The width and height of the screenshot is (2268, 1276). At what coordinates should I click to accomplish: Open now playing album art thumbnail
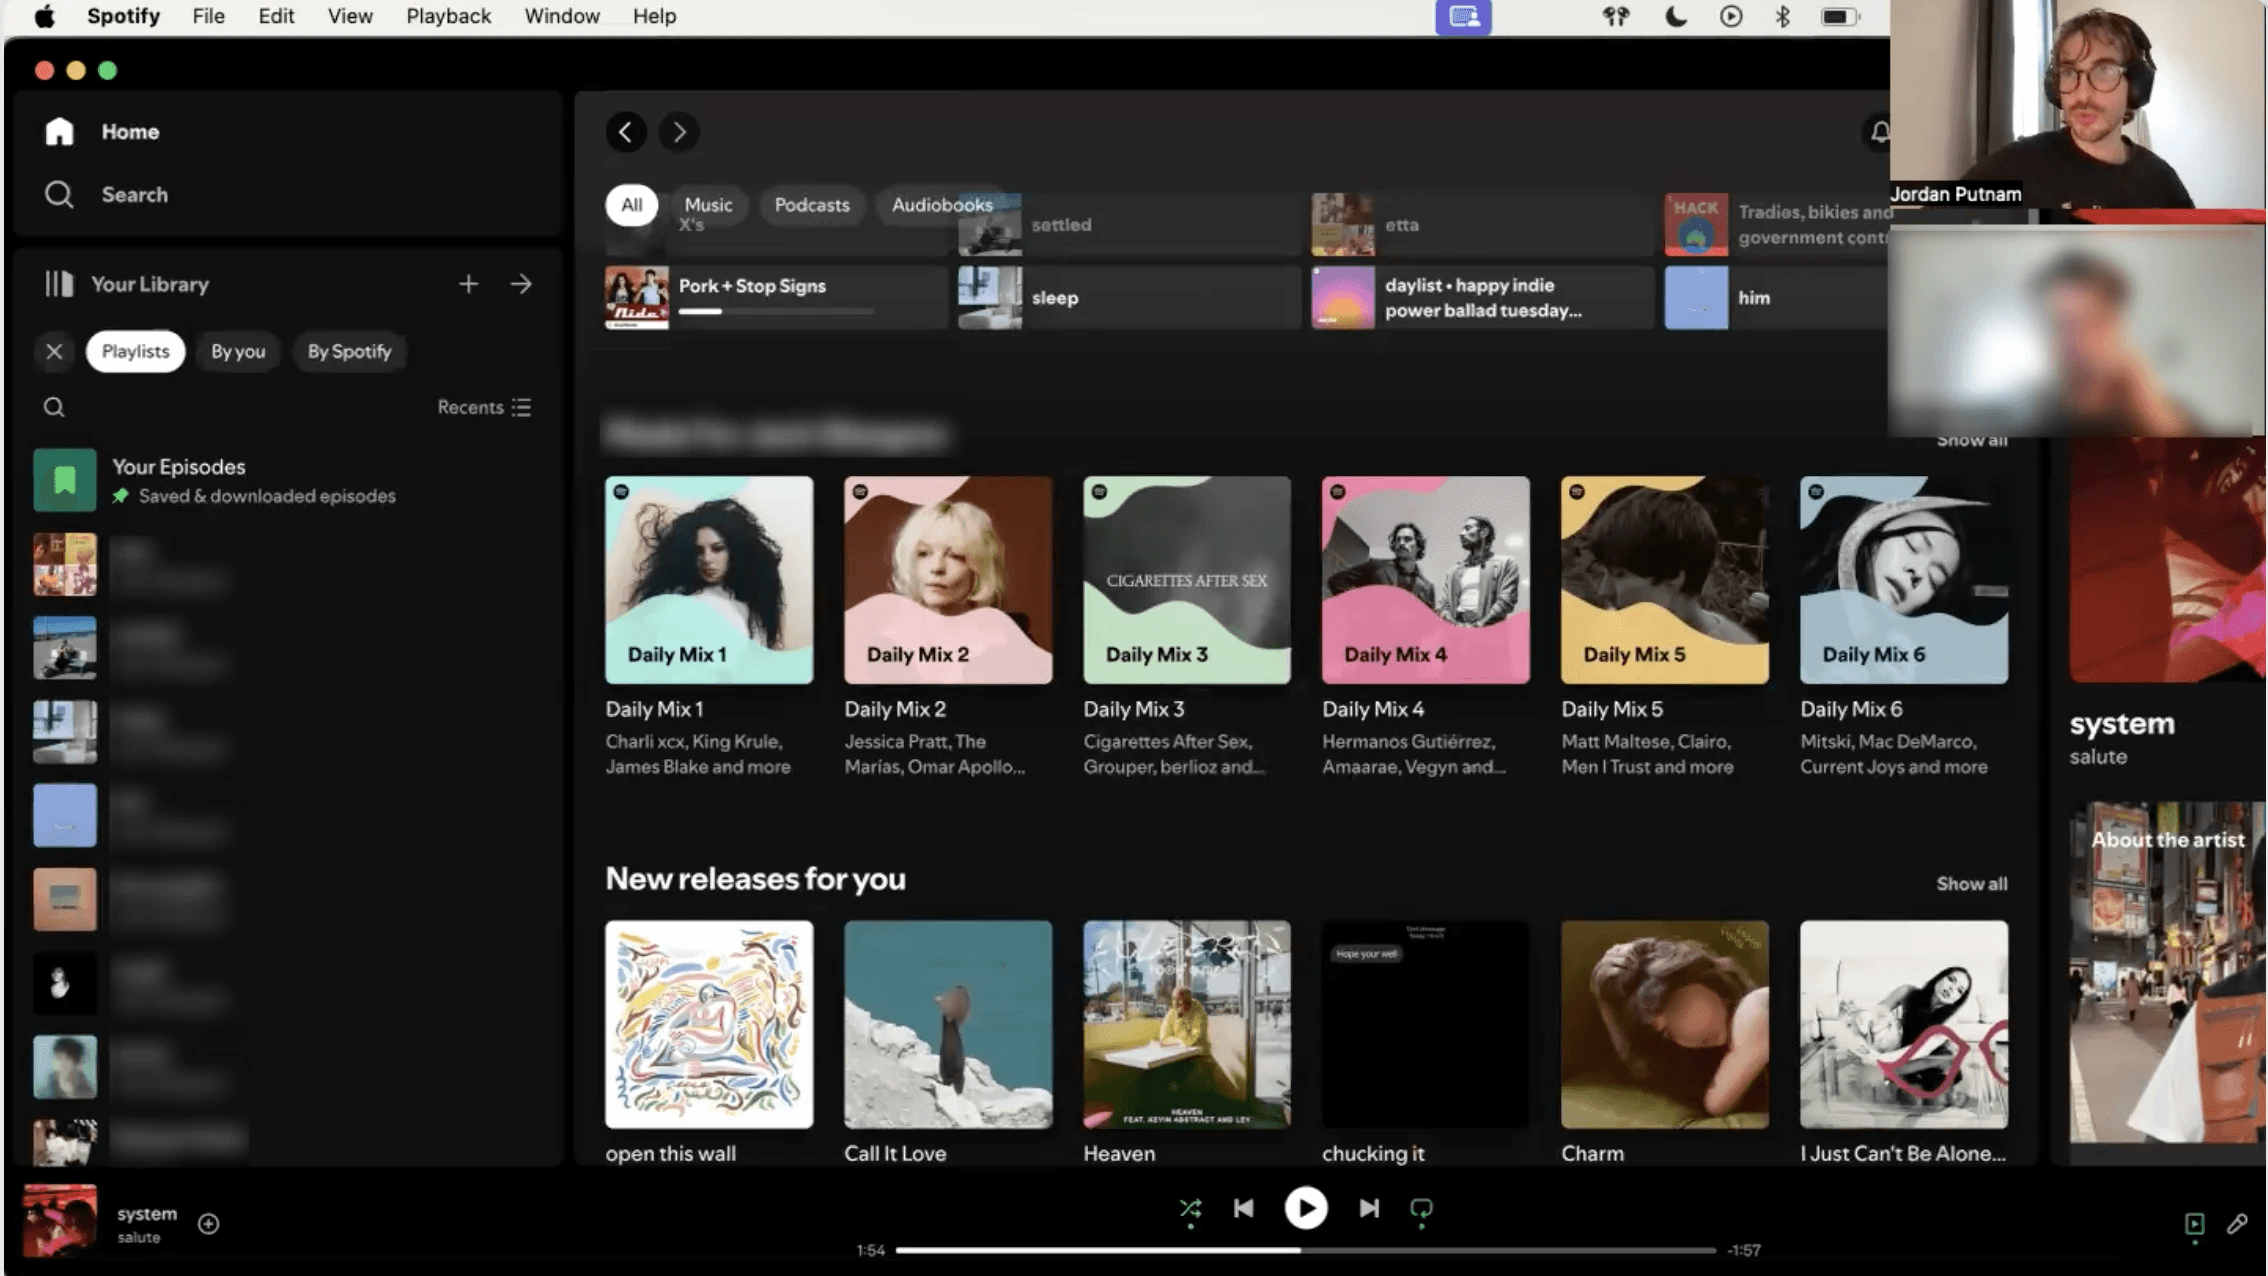pyautogui.click(x=60, y=1221)
